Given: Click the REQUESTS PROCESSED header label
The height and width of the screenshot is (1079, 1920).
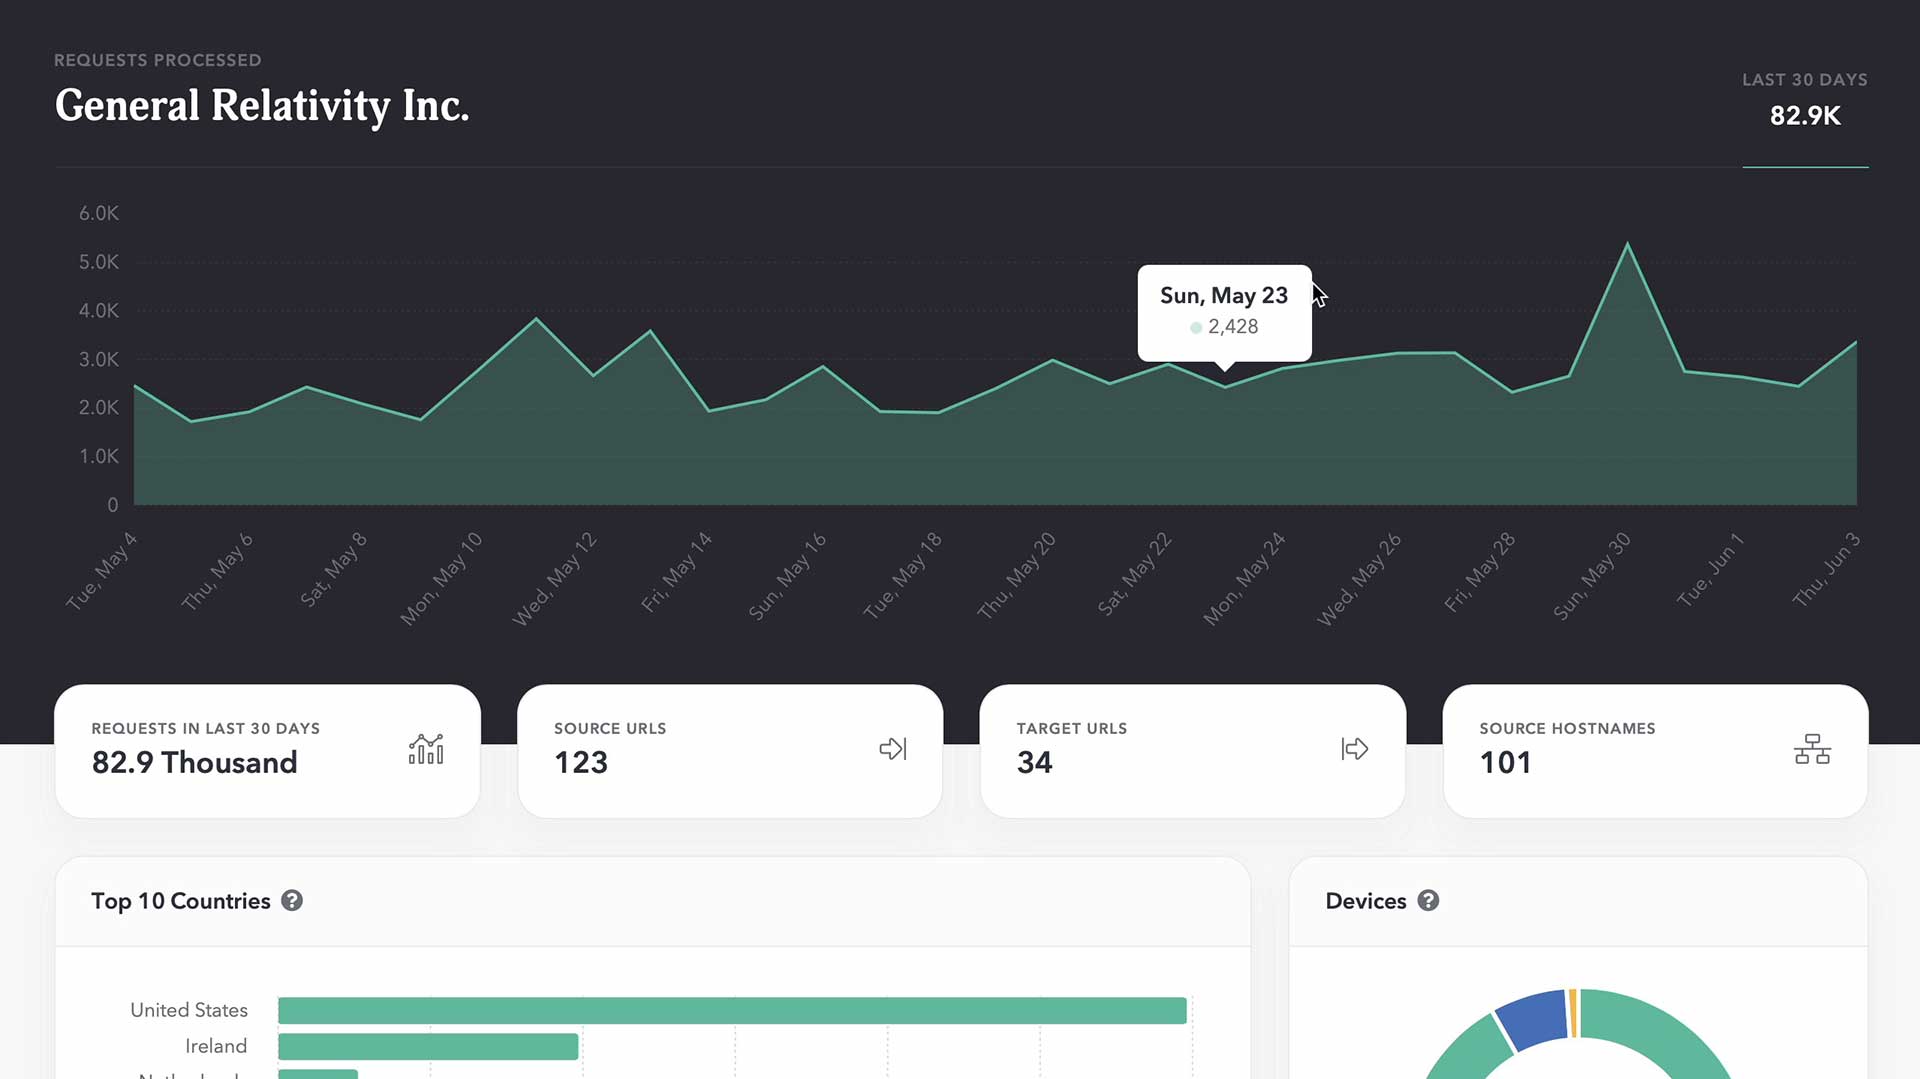Looking at the screenshot, I should 158,60.
